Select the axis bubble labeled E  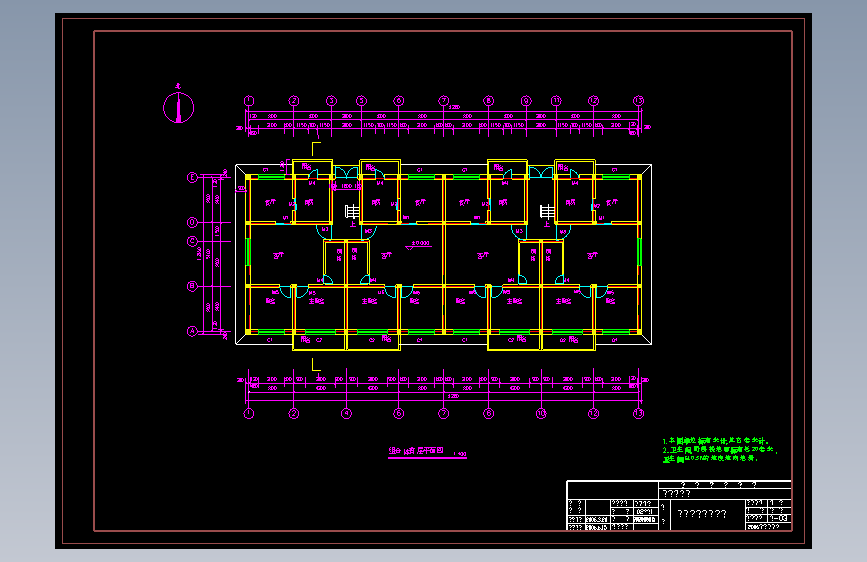point(192,178)
